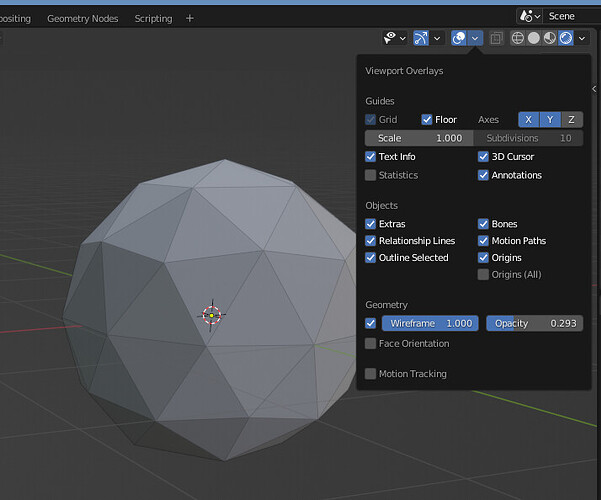The height and width of the screenshot is (500, 601).
Task: Uncheck the Extras checkbox
Action: [370, 224]
